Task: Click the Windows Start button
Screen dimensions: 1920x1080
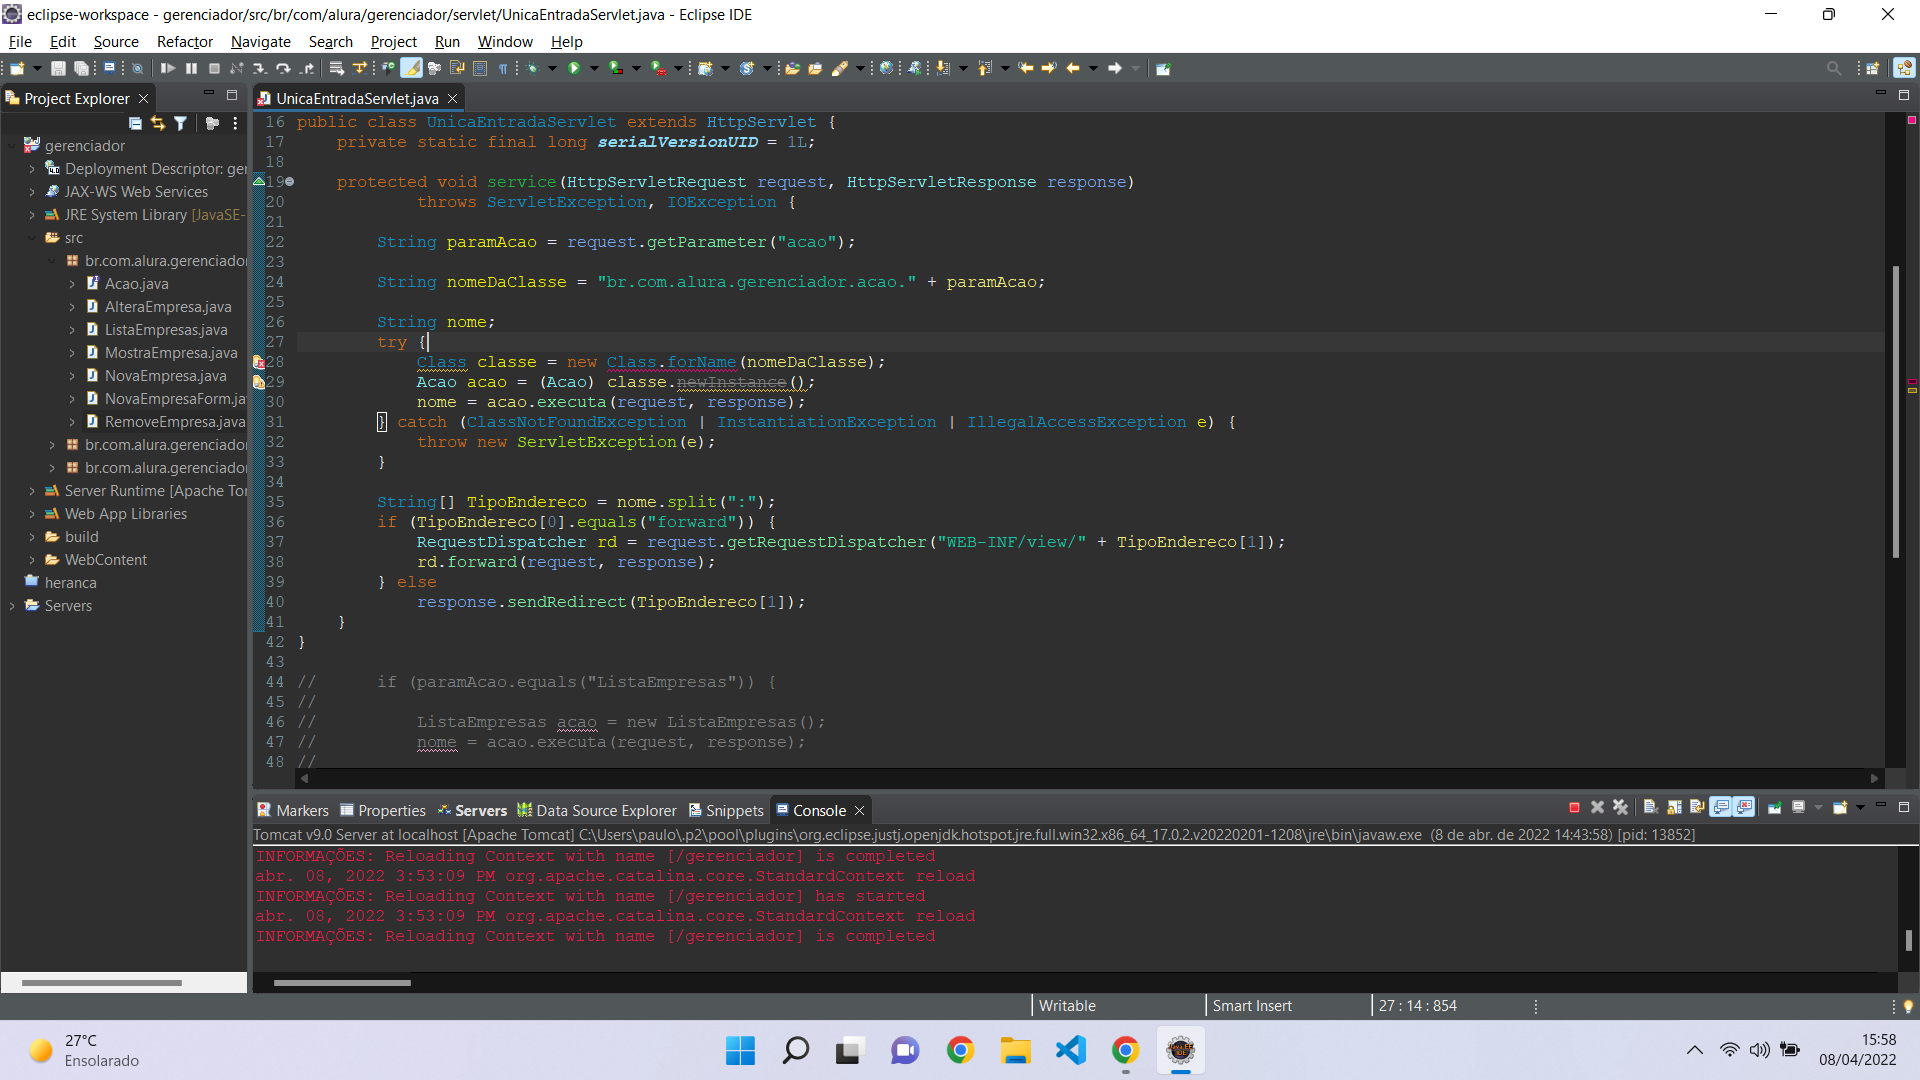Action: pyautogui.click(x=740, y=1050)
